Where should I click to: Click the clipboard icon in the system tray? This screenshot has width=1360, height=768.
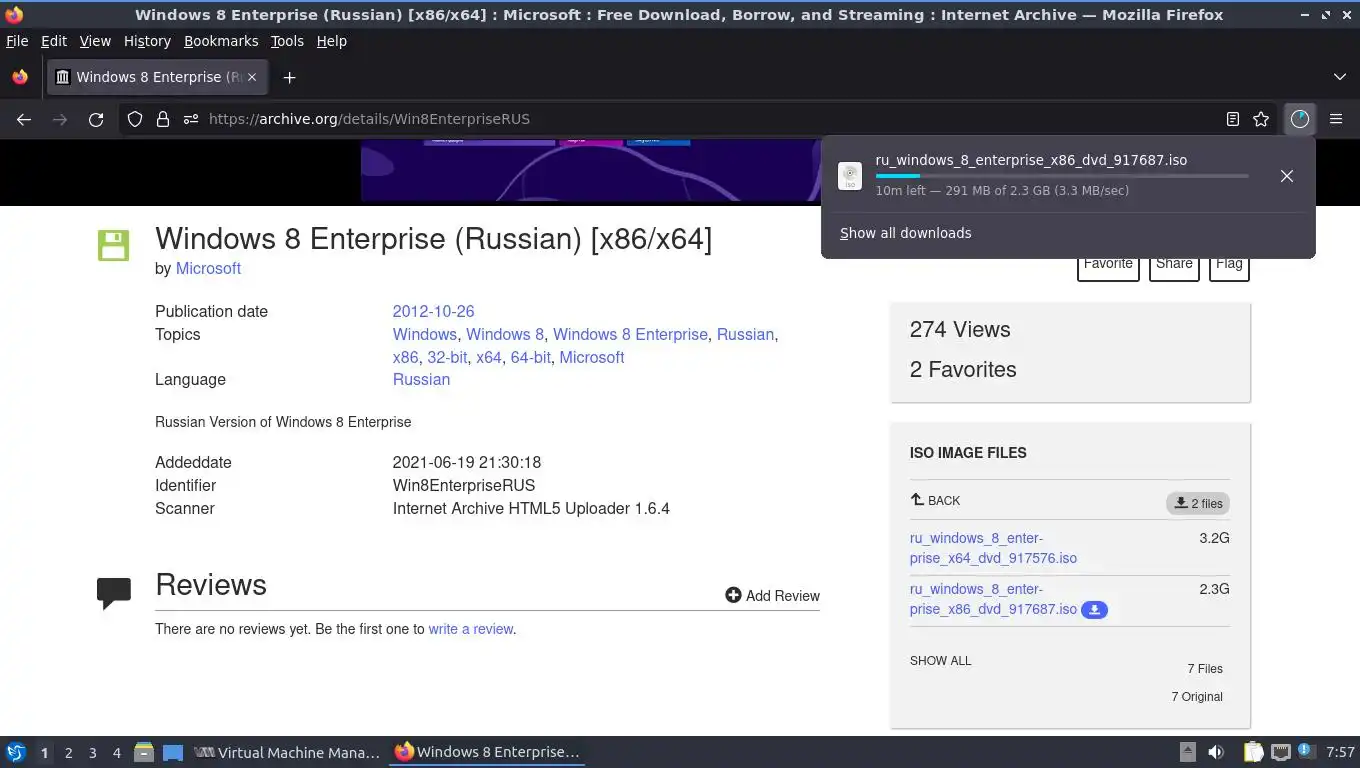coord(1253,752)
